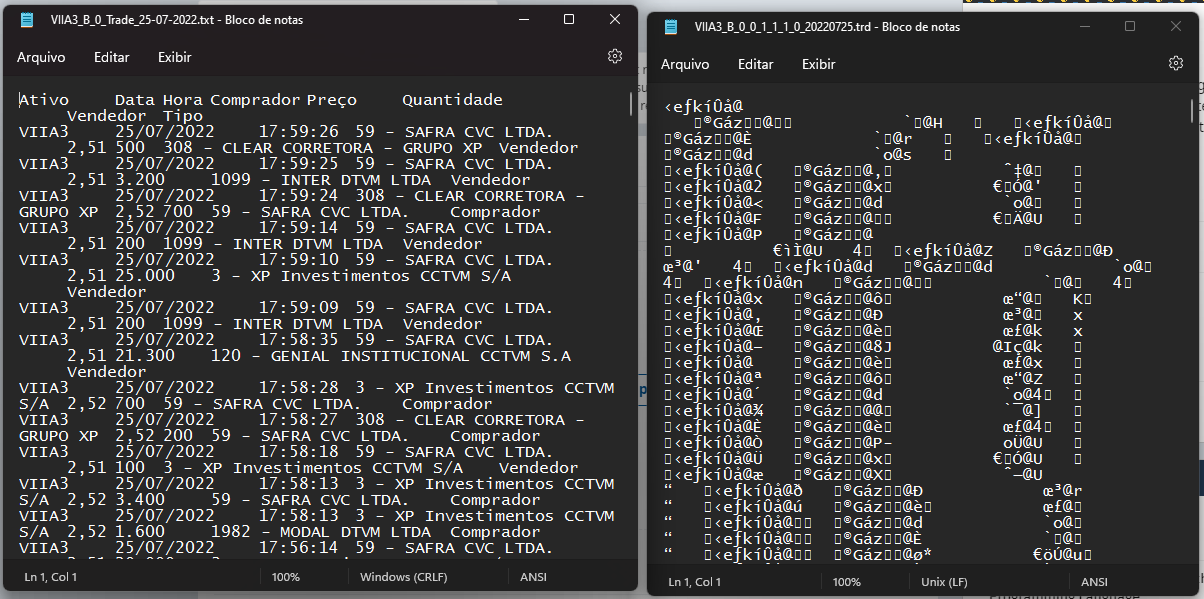Open settings gear in the Trade txt window
Image resolution: width=1204 pixels, height=599 pixels.
615,57
